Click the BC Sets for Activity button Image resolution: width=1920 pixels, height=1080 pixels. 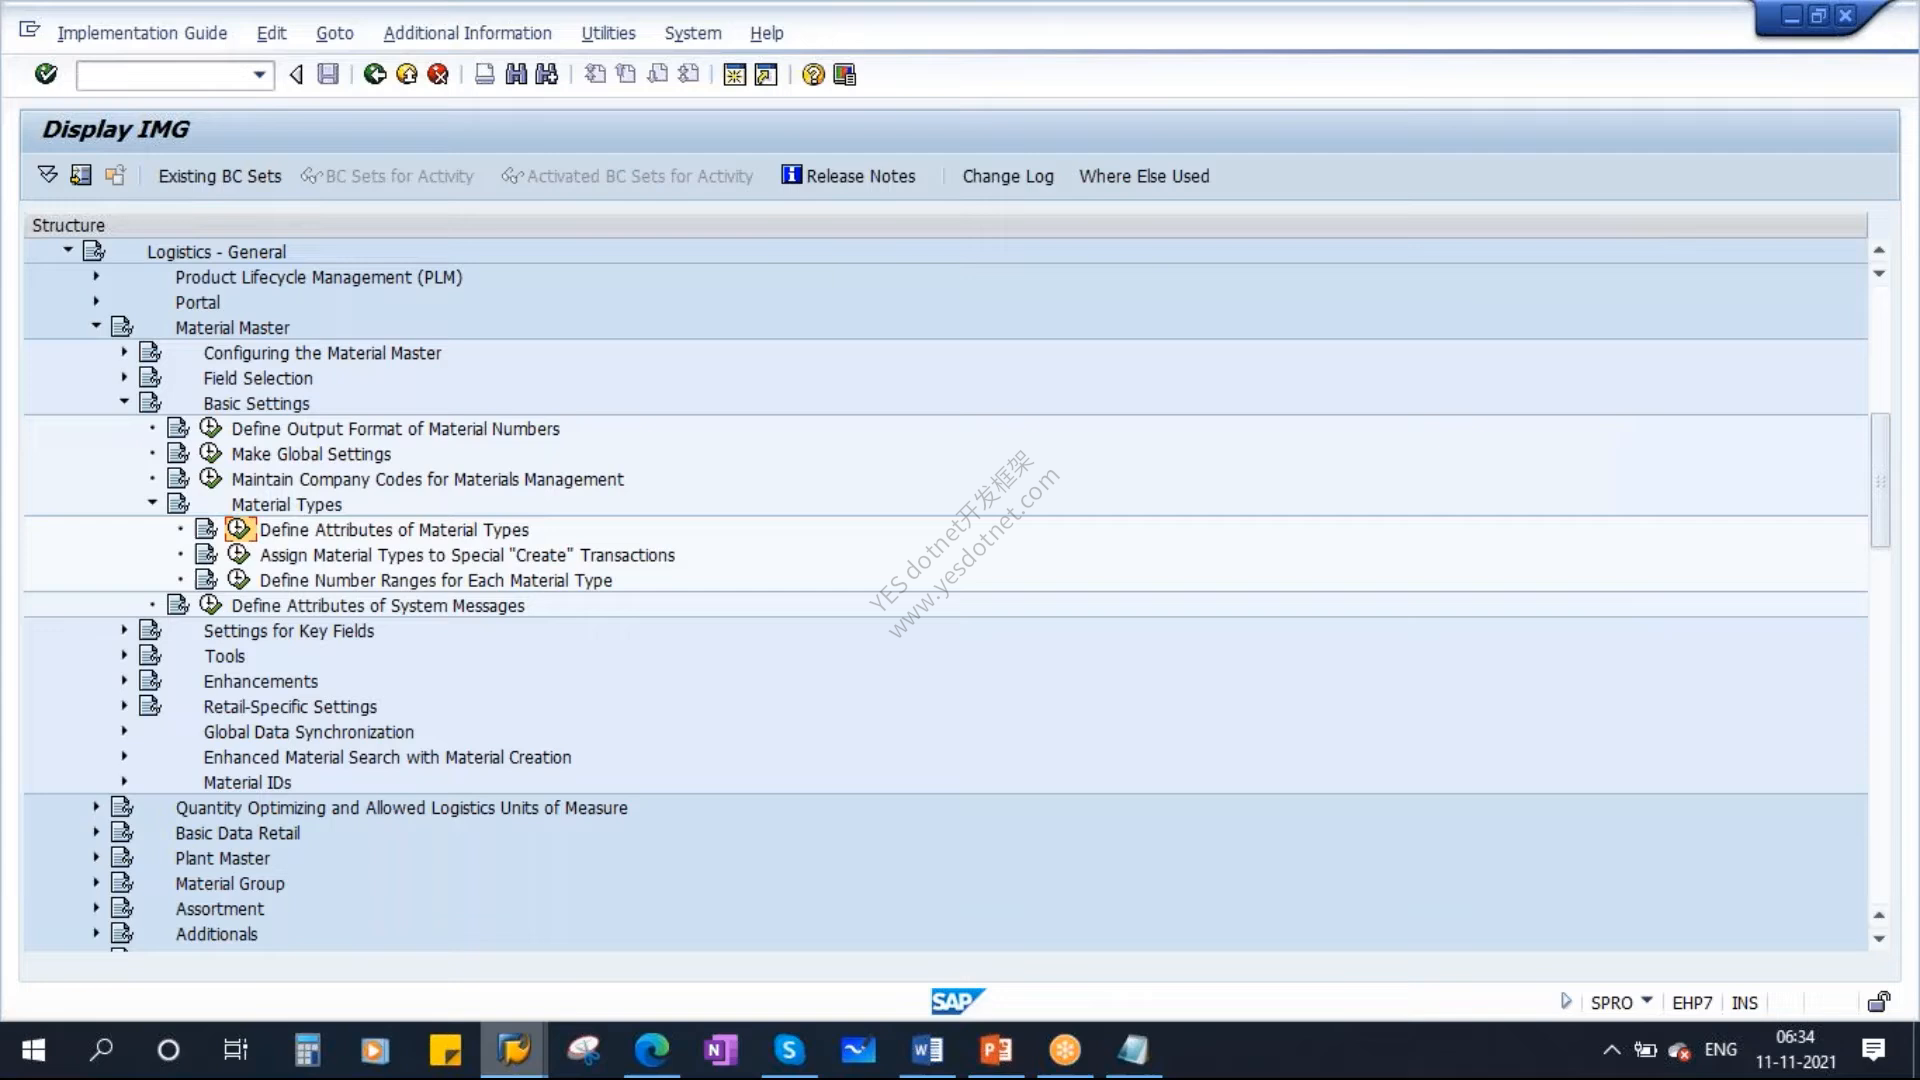(387, 176)
